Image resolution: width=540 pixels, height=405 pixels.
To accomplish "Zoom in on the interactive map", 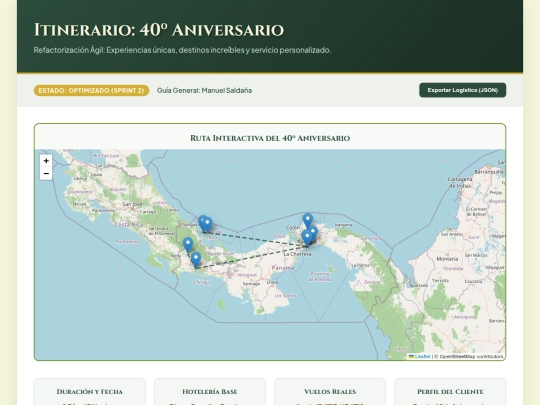I will 46,160.
